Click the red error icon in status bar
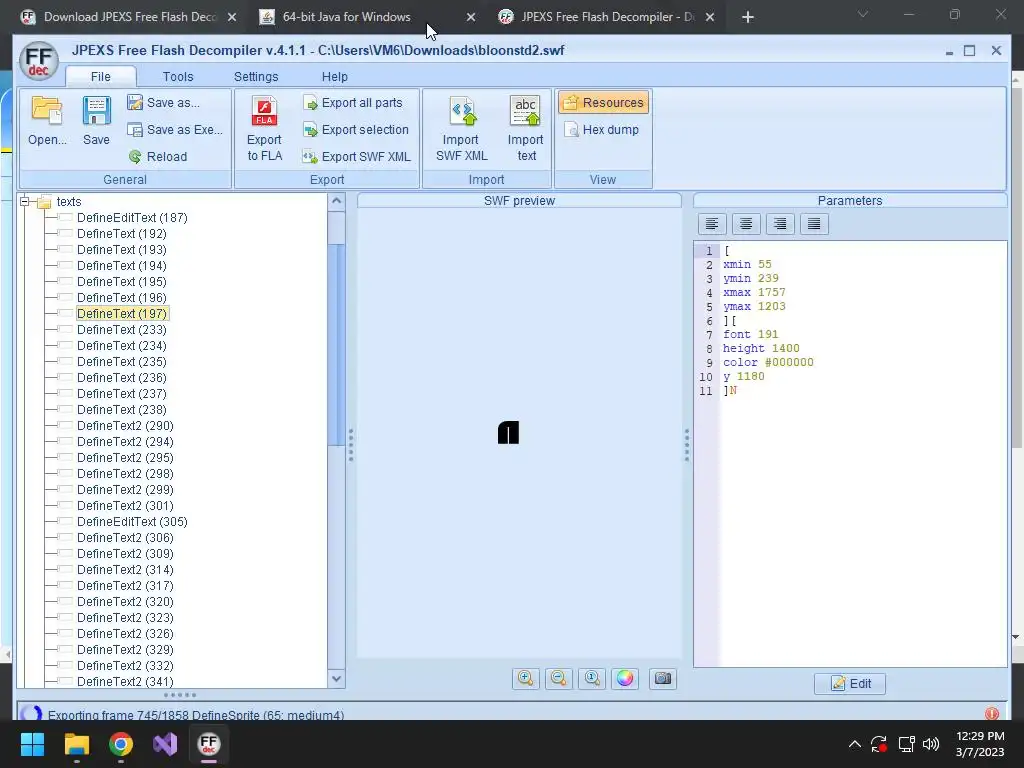 tap(991, 714)
